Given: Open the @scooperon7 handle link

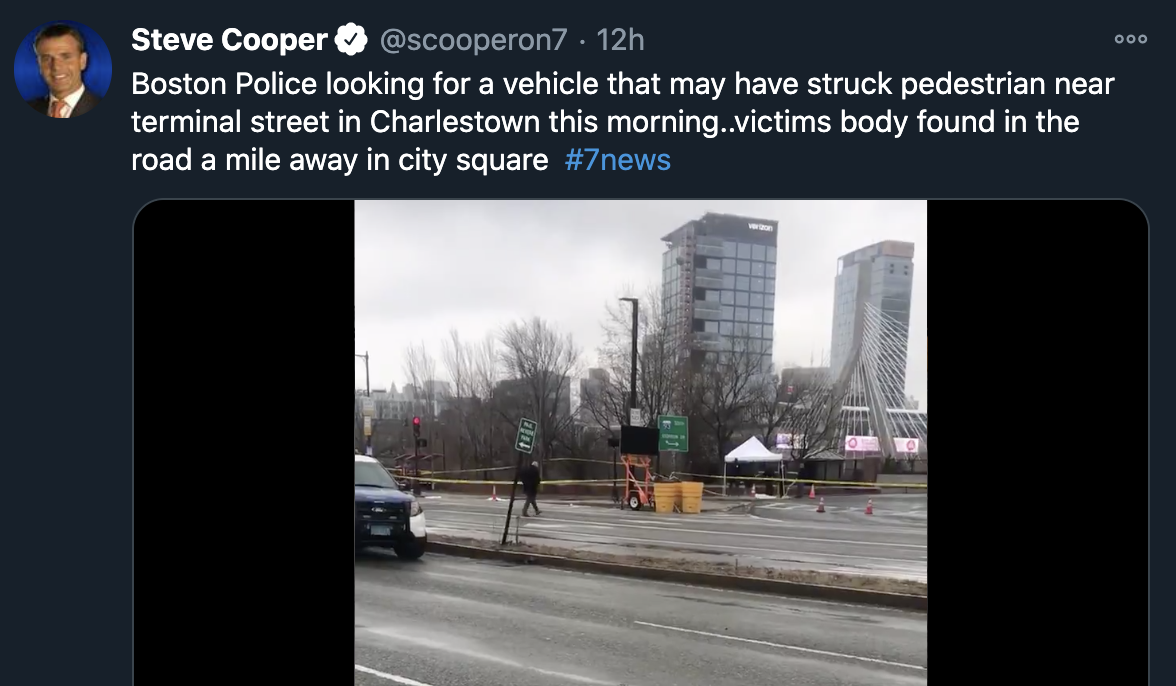Looking at the screenshot, I should point(473,40).
